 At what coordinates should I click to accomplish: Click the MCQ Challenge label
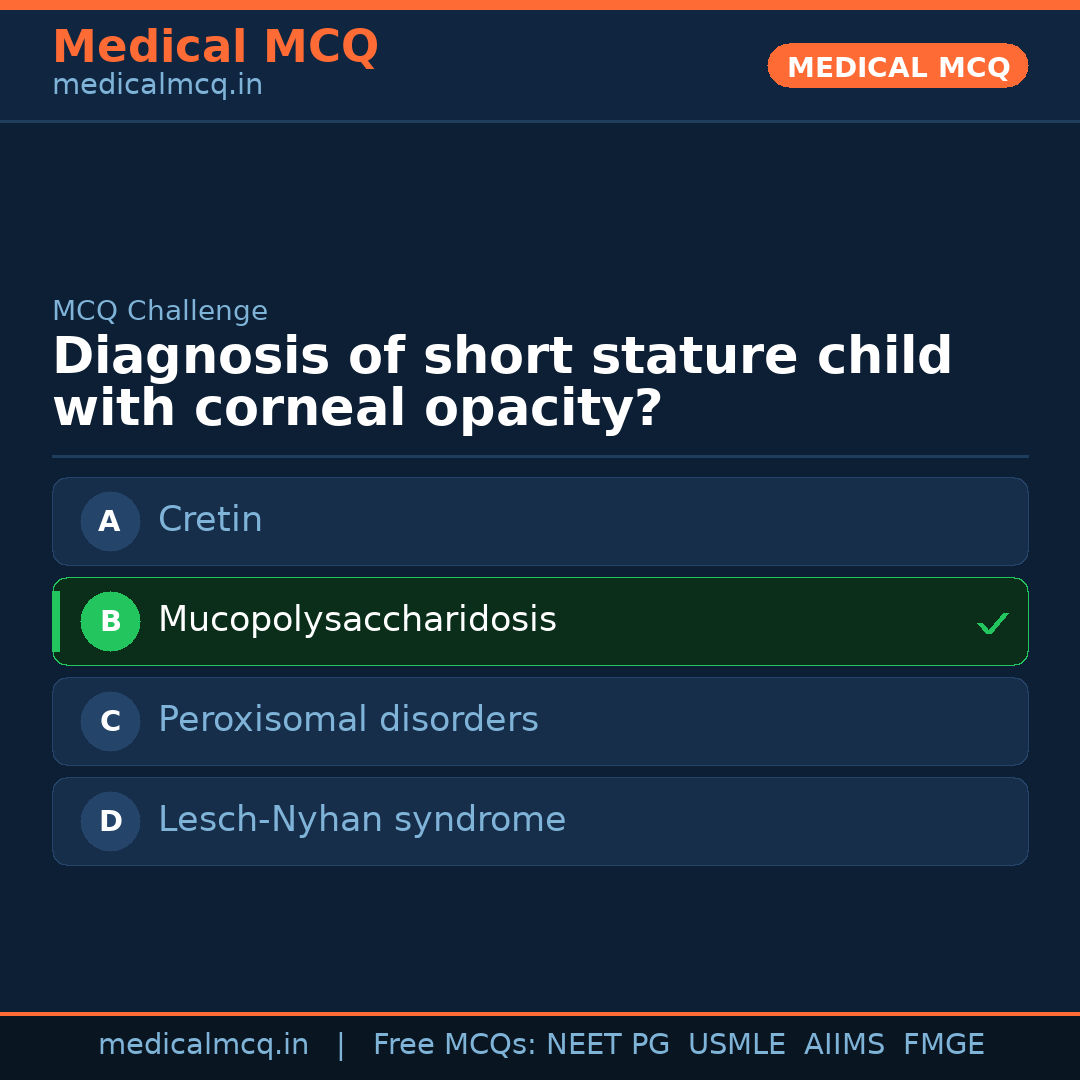(x=160, y=311)
